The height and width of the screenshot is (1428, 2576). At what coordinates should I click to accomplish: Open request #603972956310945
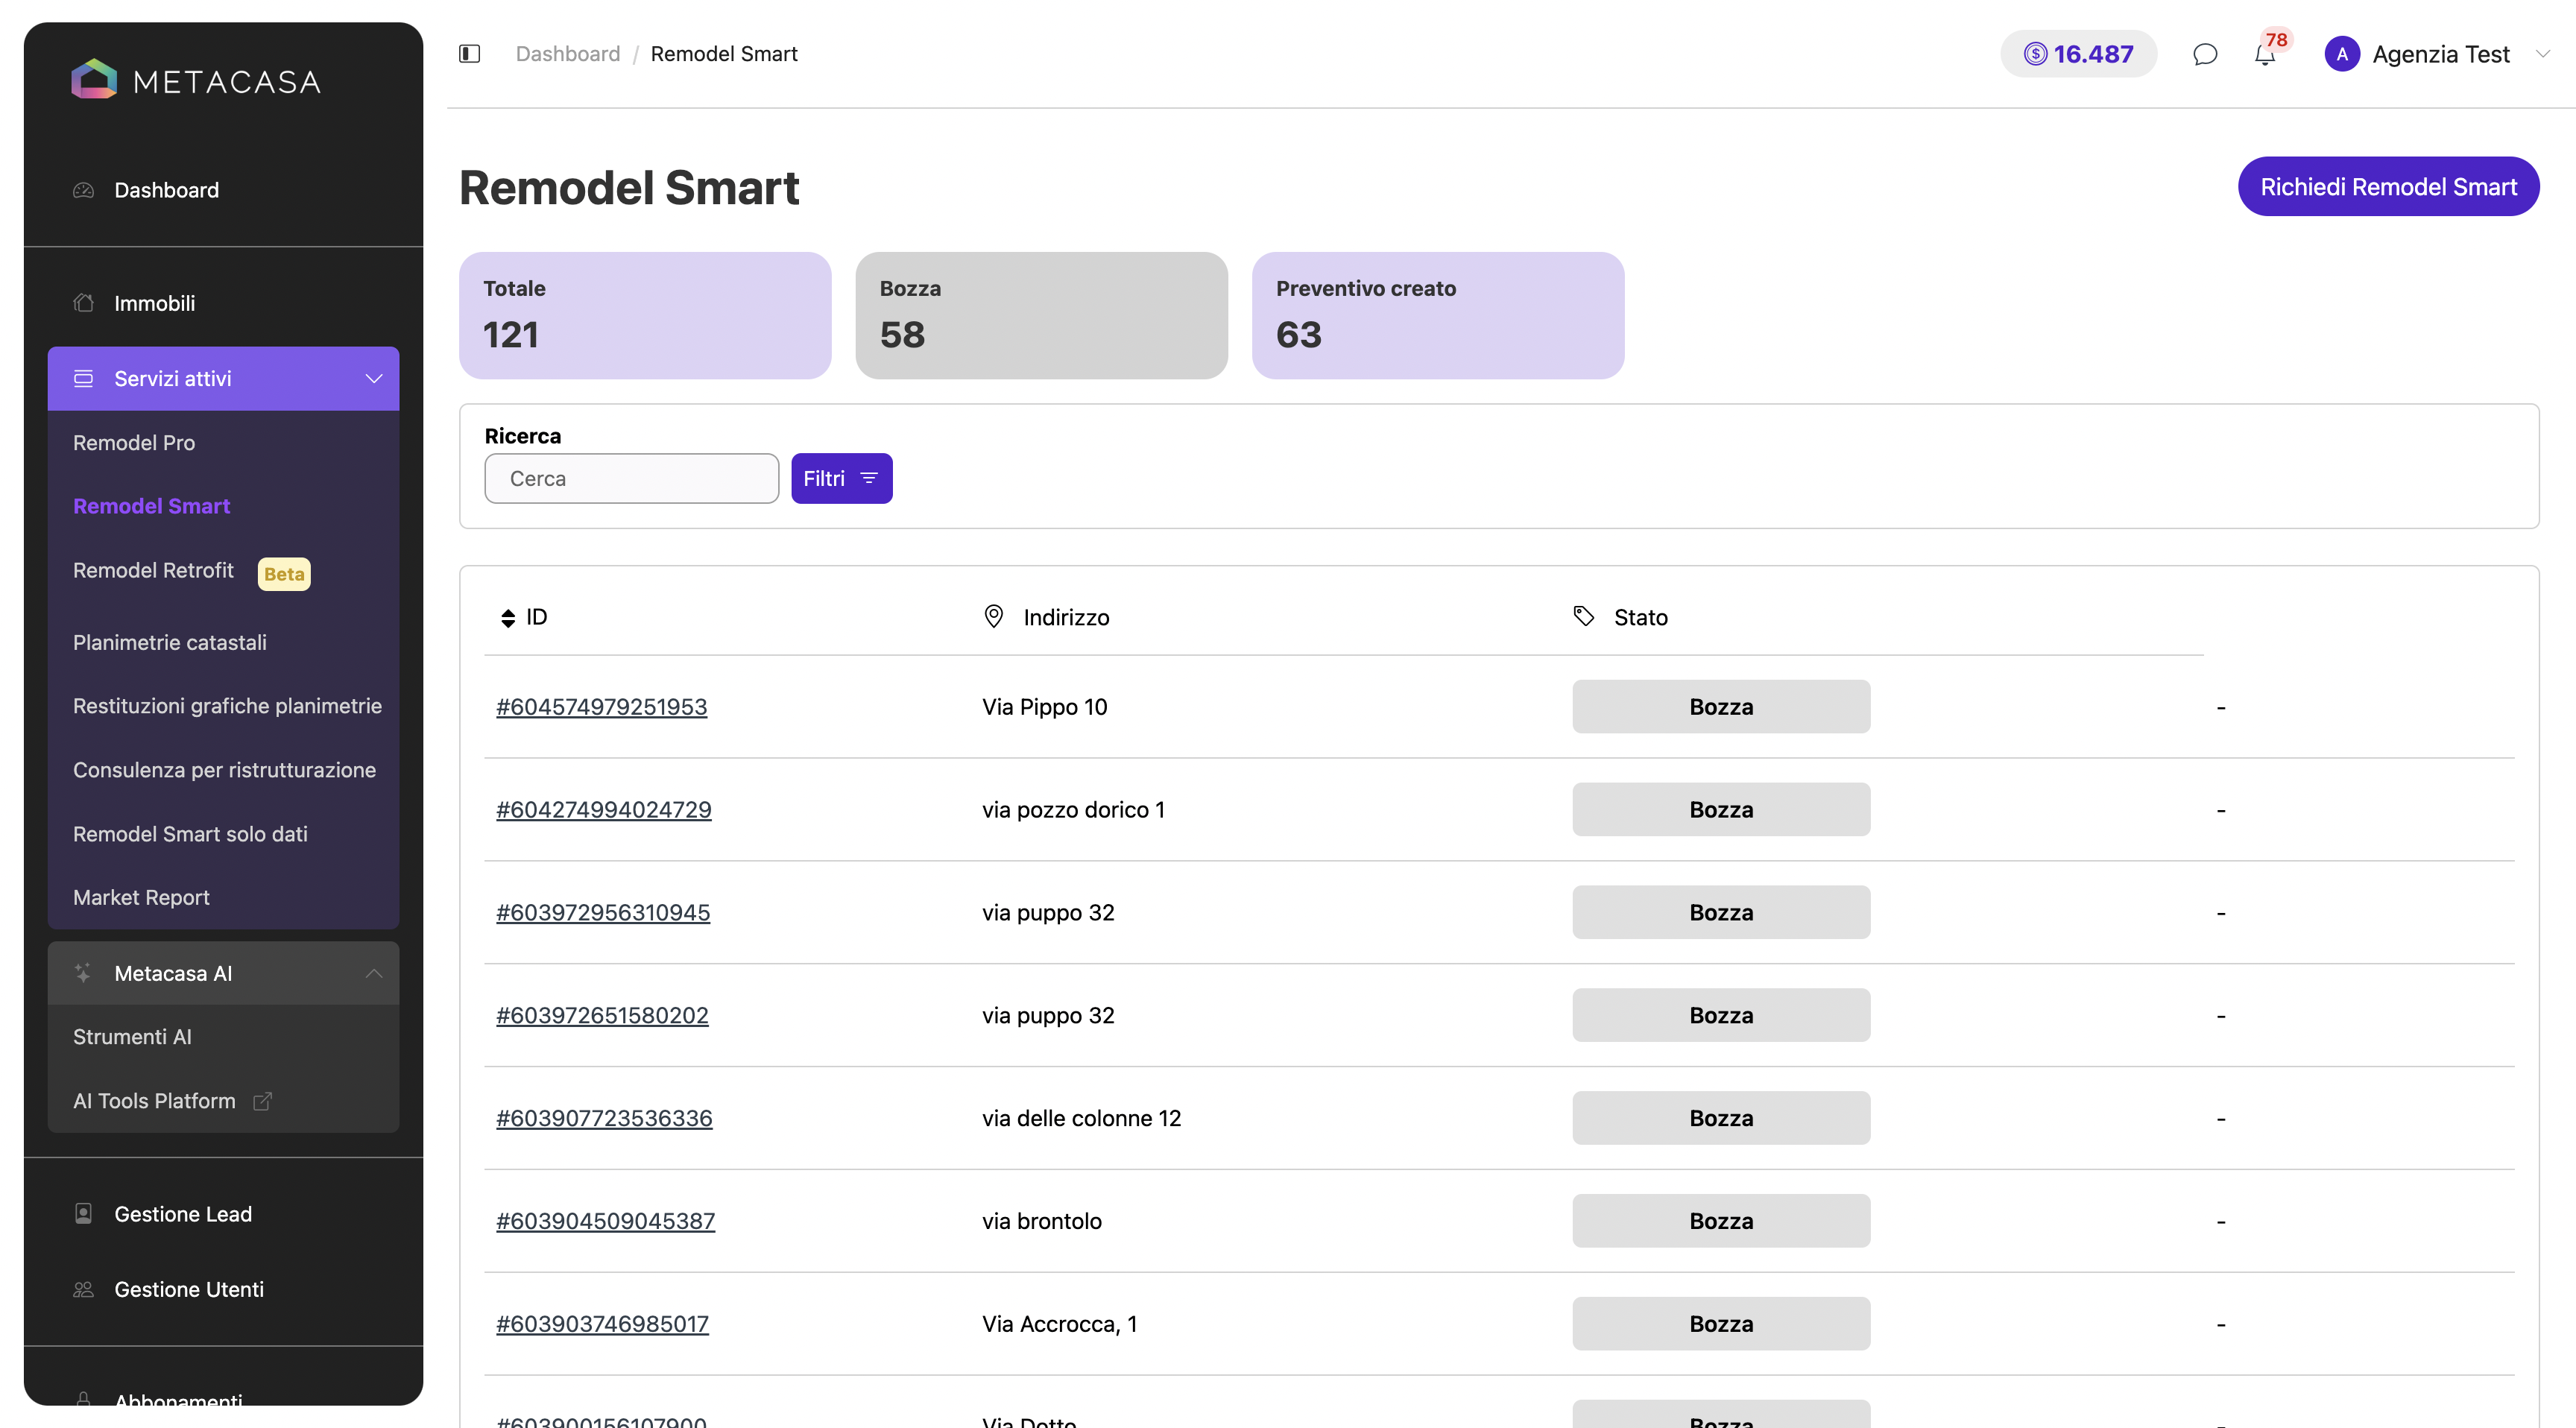[603, 913]
